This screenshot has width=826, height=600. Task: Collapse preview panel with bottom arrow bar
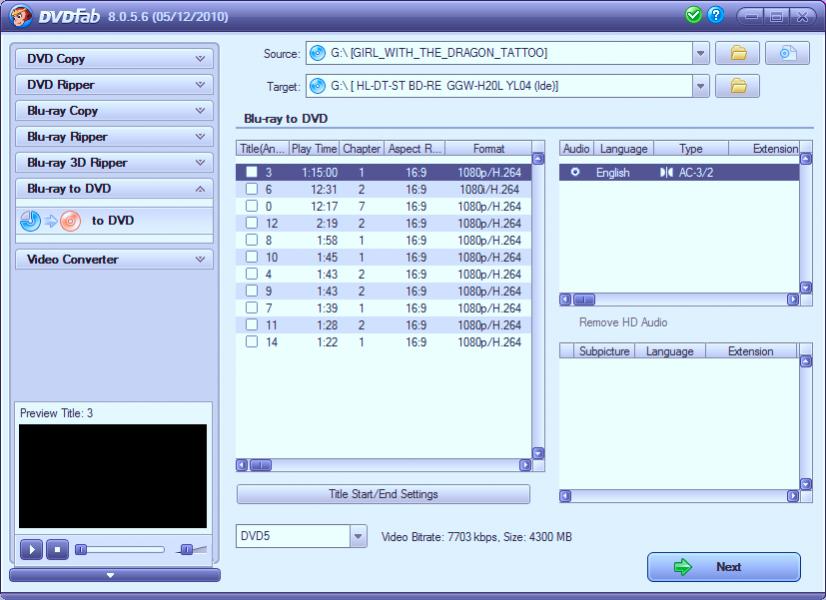pyautogui.click(x=114, y=575)
